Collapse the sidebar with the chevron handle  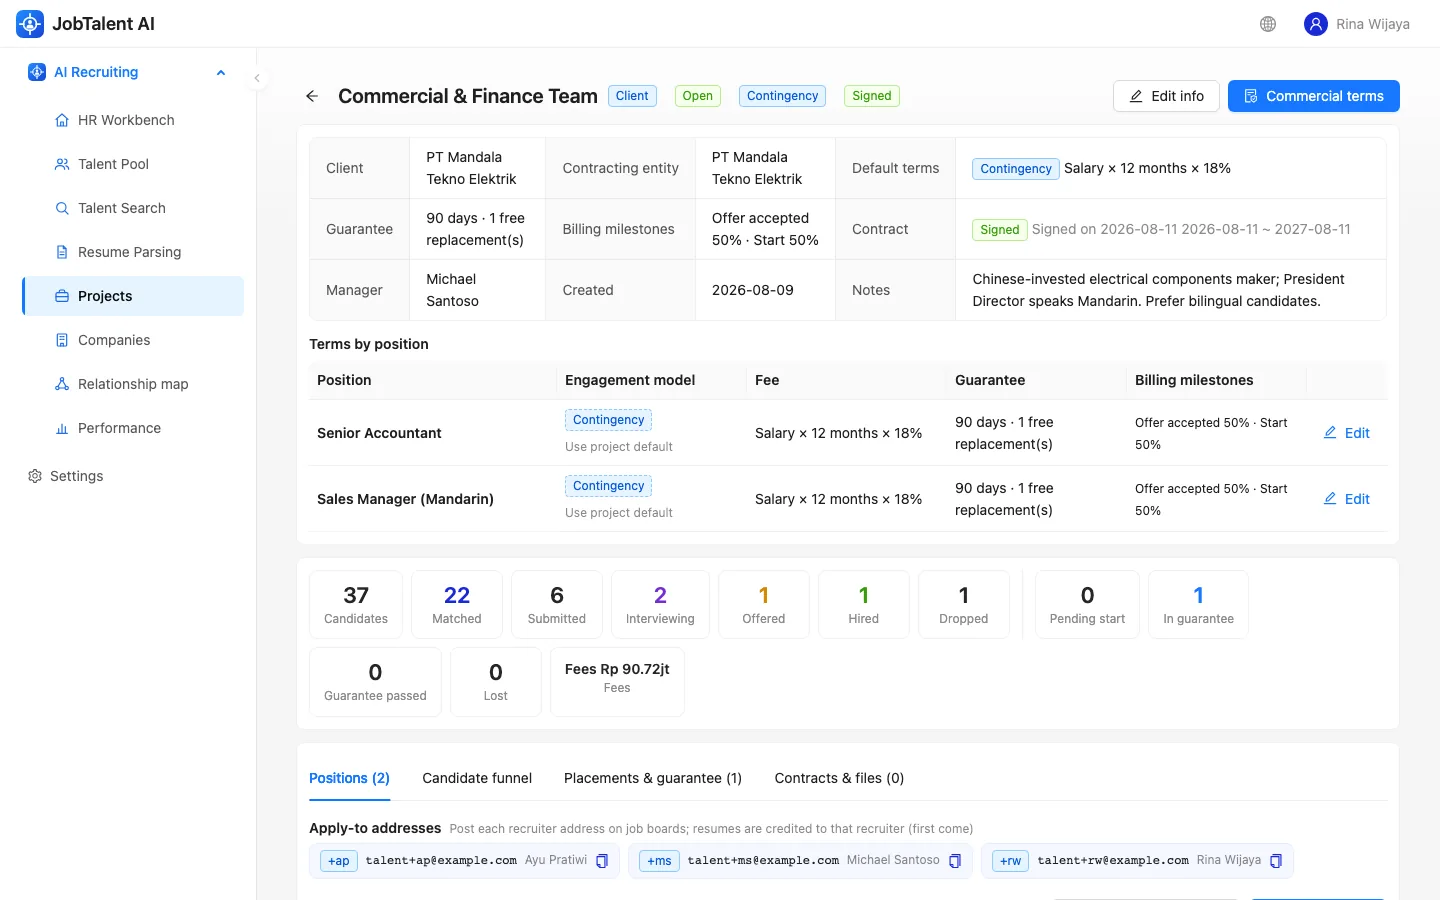pos(257,78)
